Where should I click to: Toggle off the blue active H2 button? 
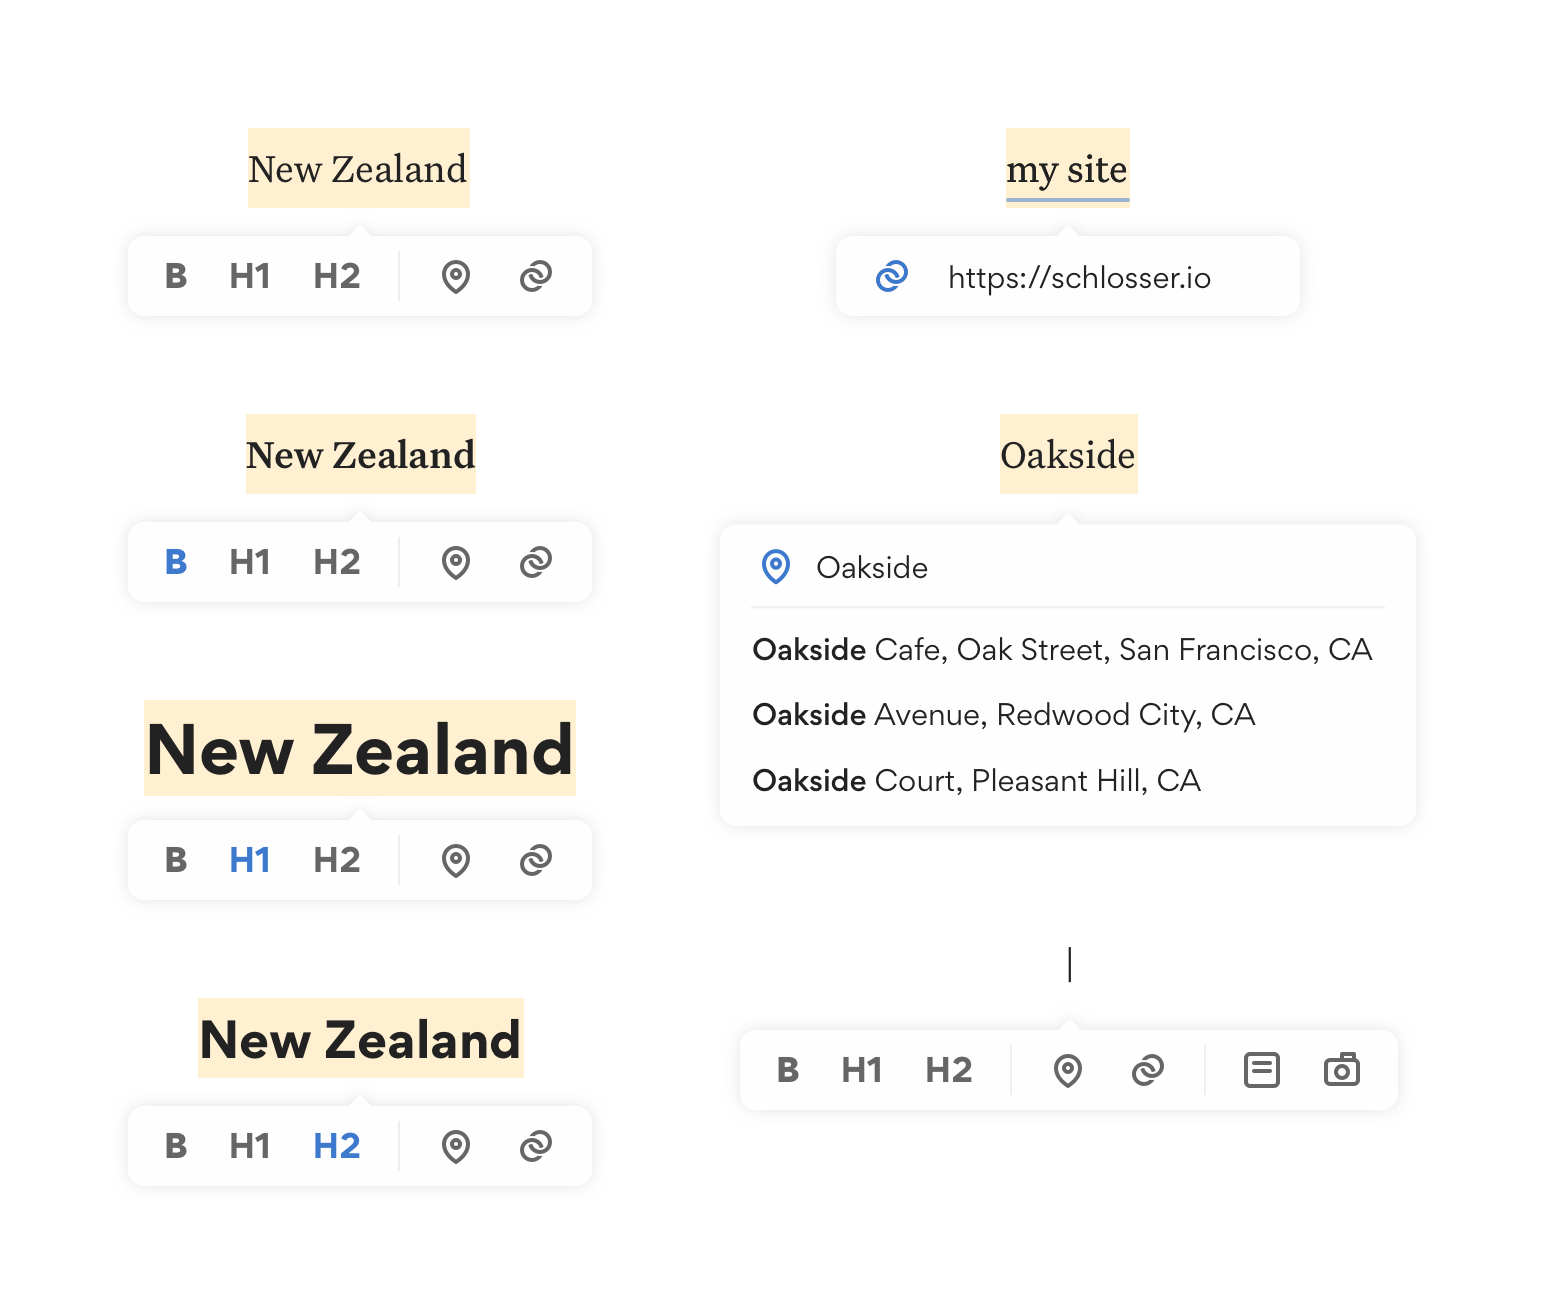[336, 1146]
